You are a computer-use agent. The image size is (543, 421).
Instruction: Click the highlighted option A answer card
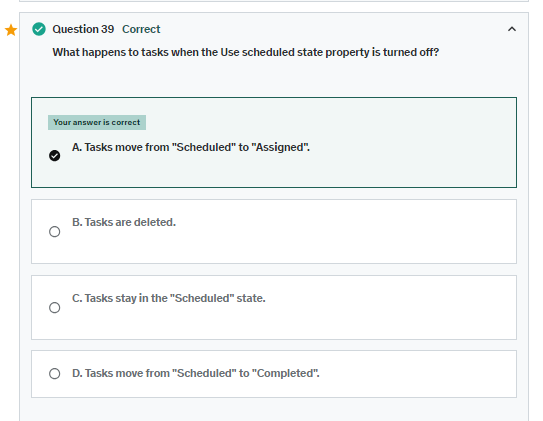(x=274, y=143)
